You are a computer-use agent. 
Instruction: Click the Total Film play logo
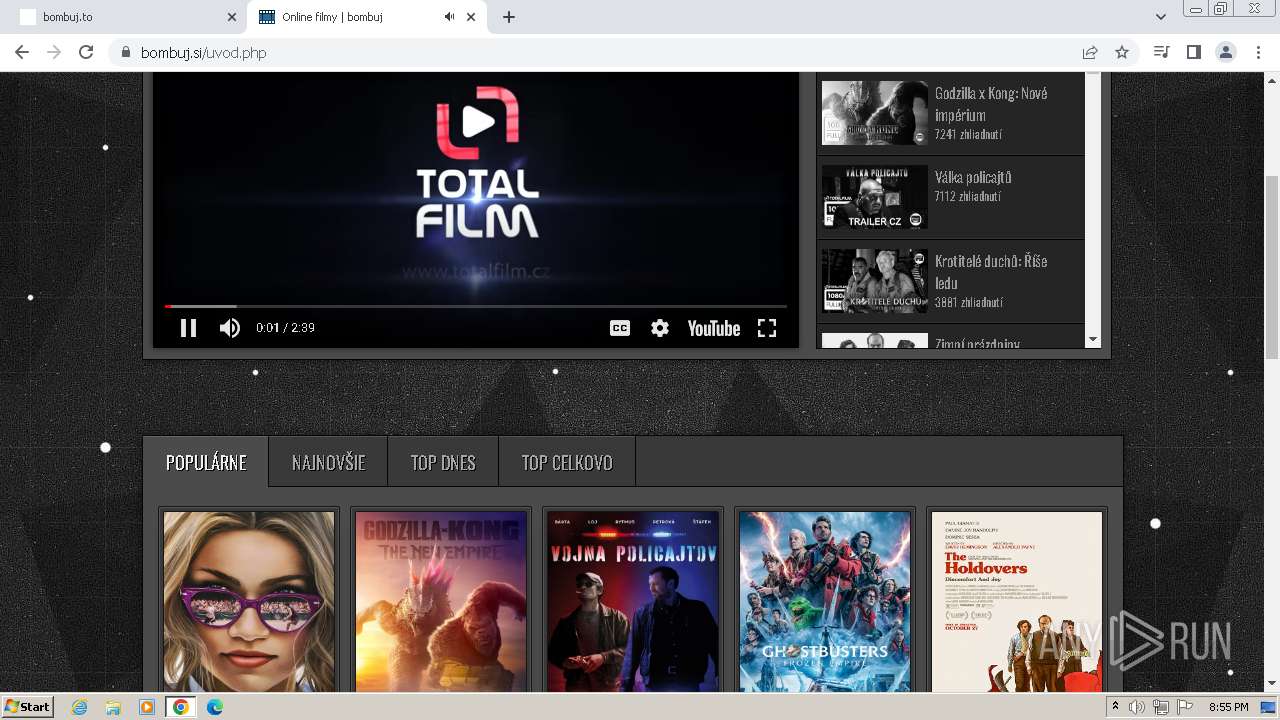click(x=477, y=122)
